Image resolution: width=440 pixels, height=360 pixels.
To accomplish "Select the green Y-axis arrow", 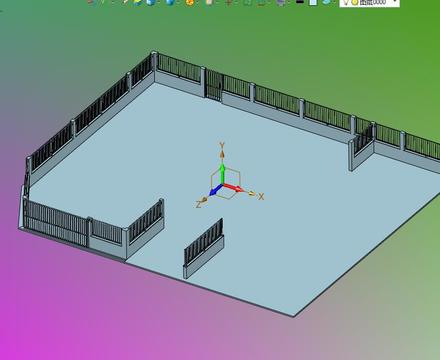I will tap(222, 174).
